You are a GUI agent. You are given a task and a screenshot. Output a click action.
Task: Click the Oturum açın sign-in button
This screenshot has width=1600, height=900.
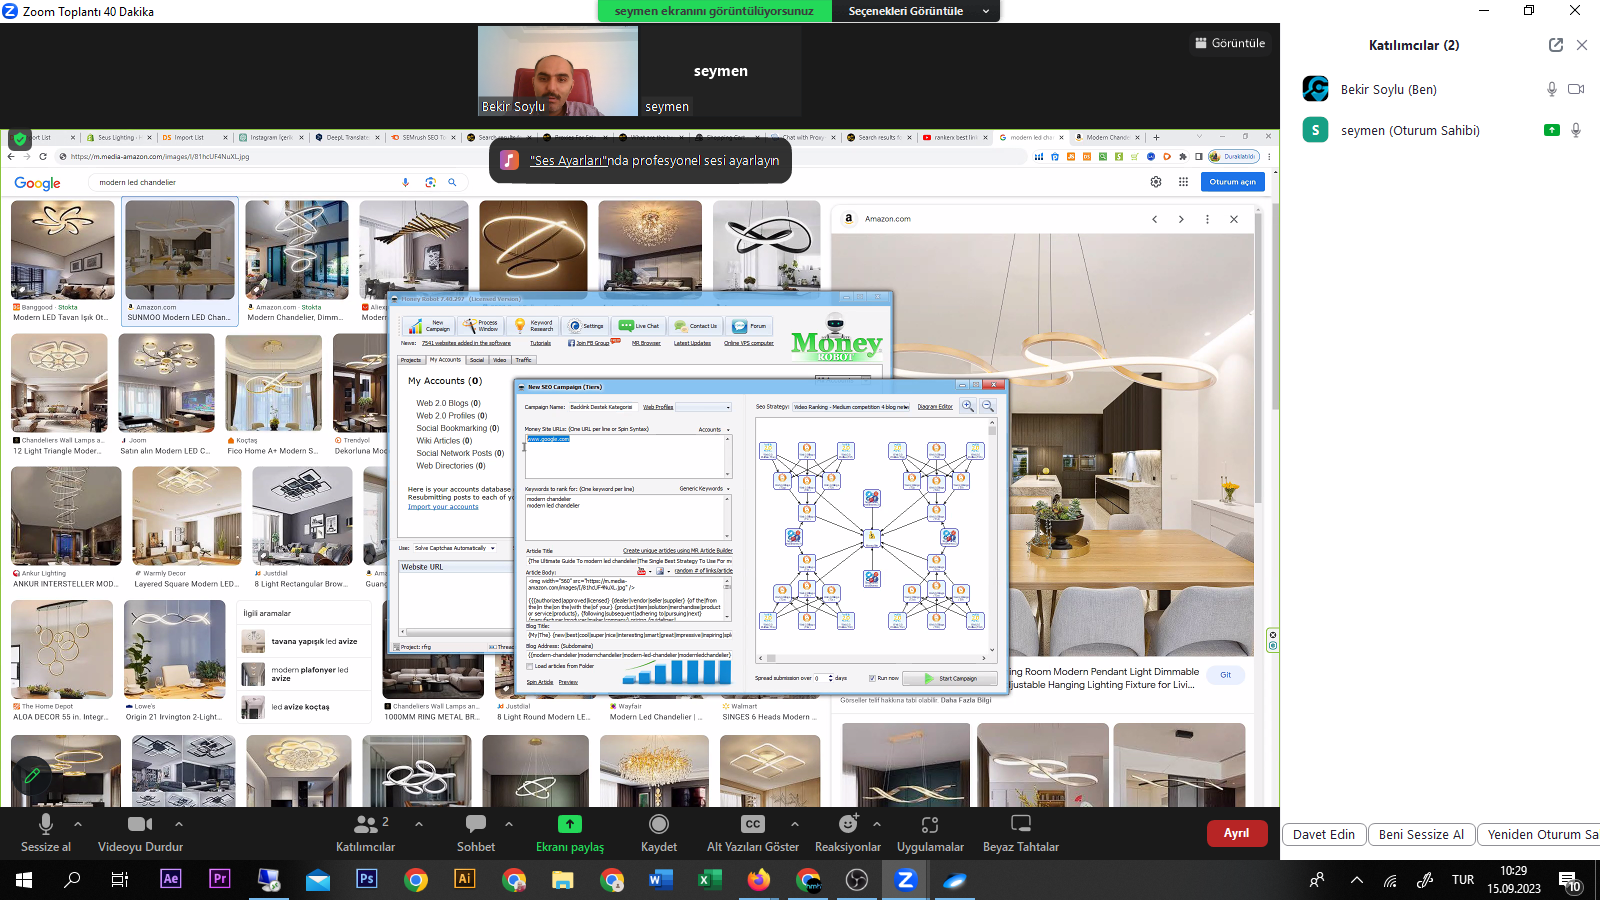[1232, 182]
